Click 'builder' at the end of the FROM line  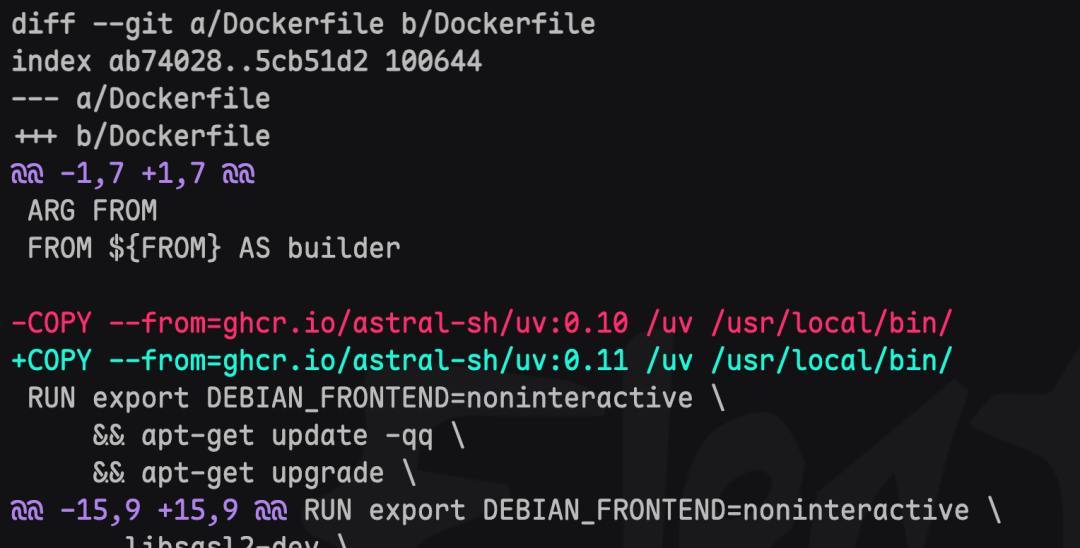click(x=344, y=248)
